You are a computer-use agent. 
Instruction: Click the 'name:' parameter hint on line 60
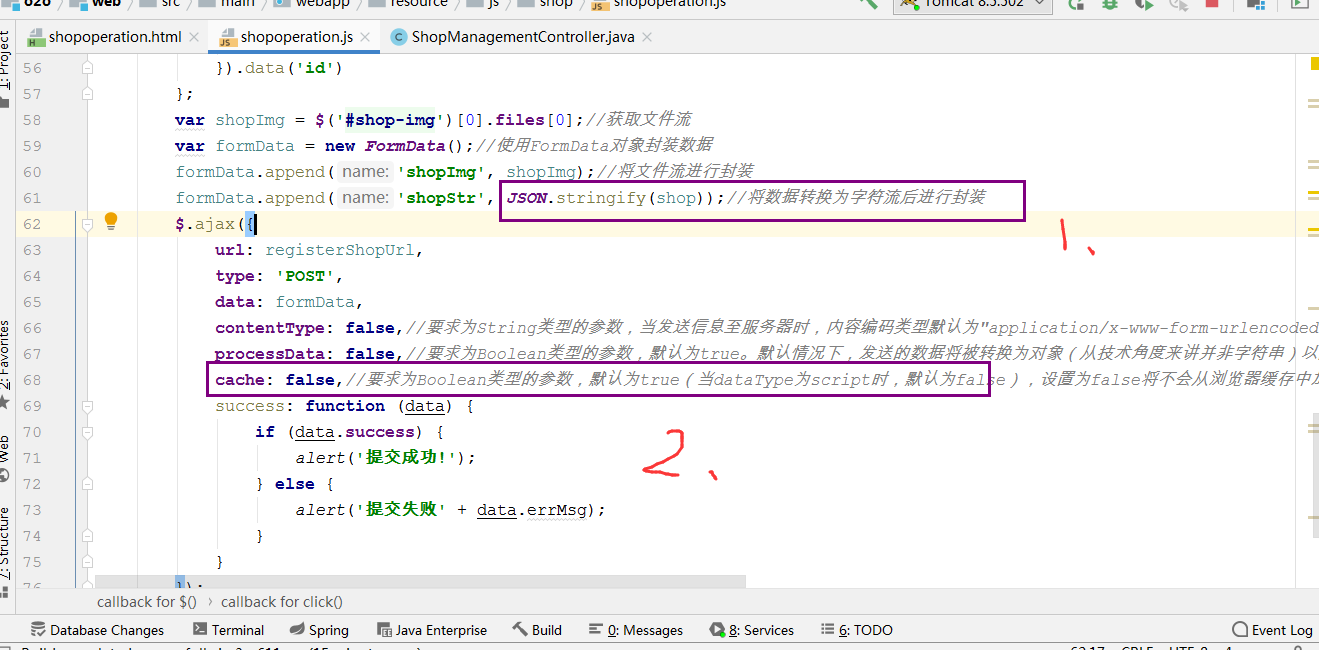365,172
